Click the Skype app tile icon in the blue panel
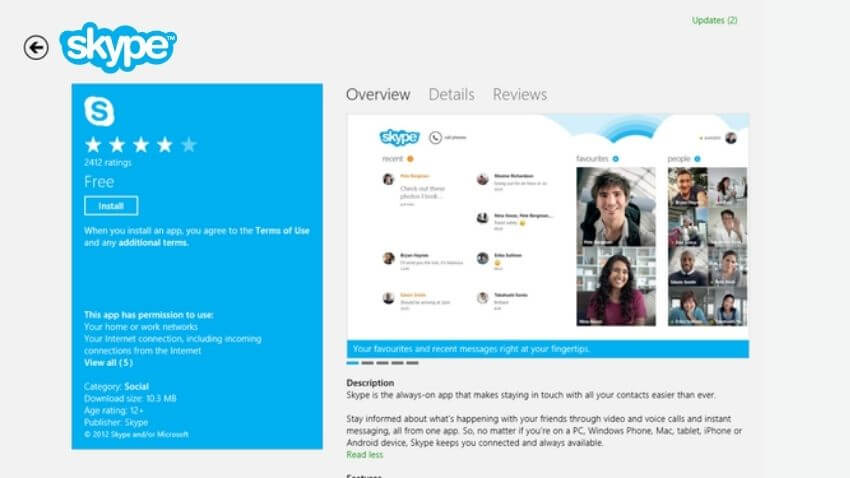This screenshot has width=850, height=478. click(99, 111)
